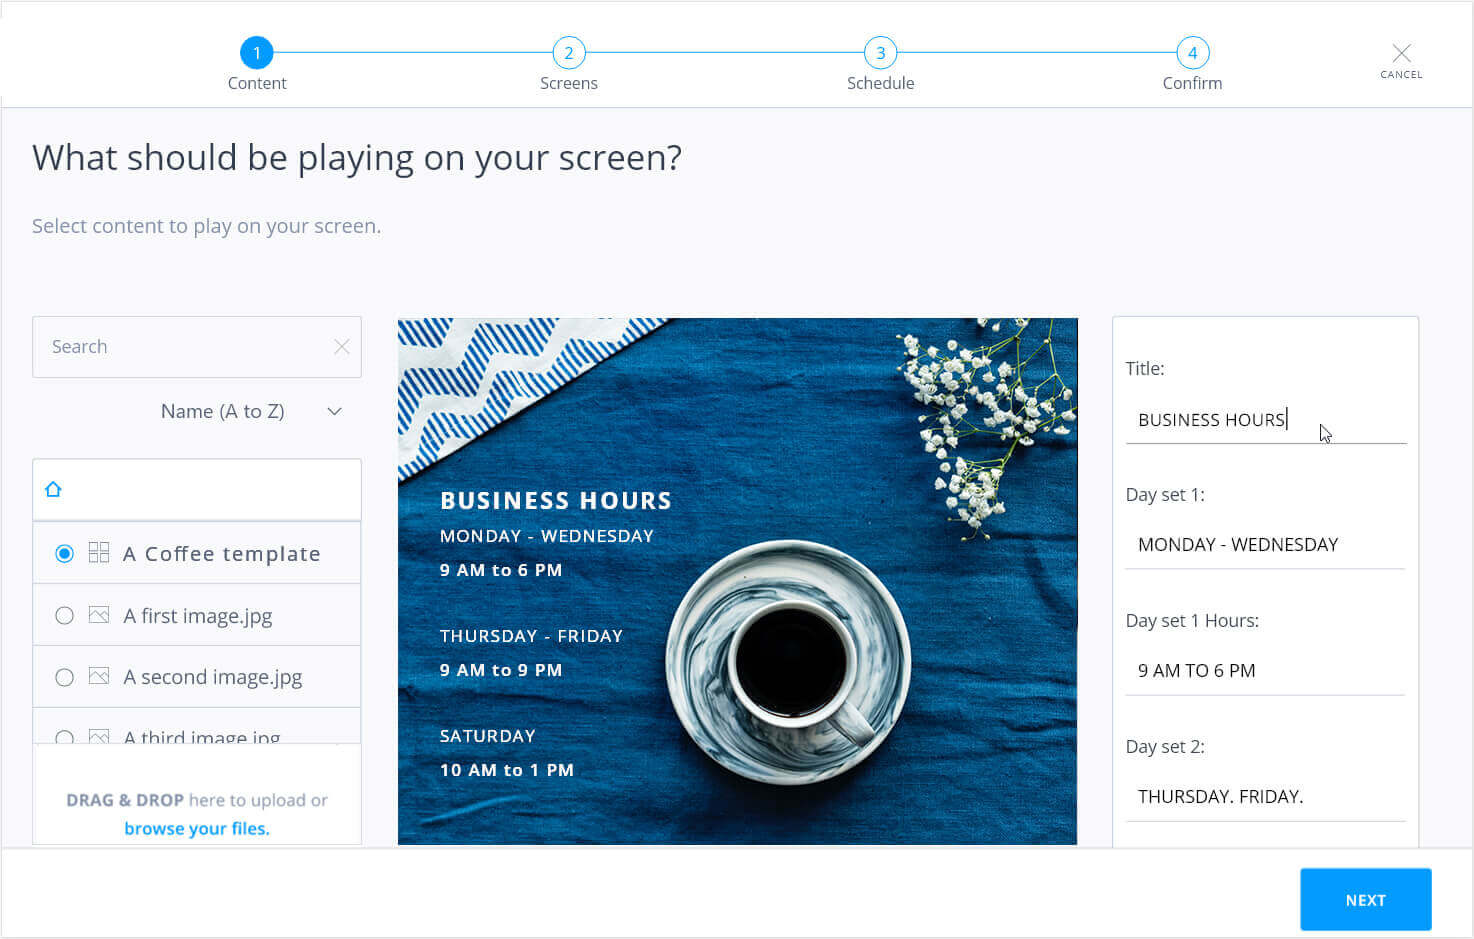Image resolution: width=1474 pixels, height=939 pixels.
Task: Edit the Day set 2 field
Action: (x=1265, y=797)
